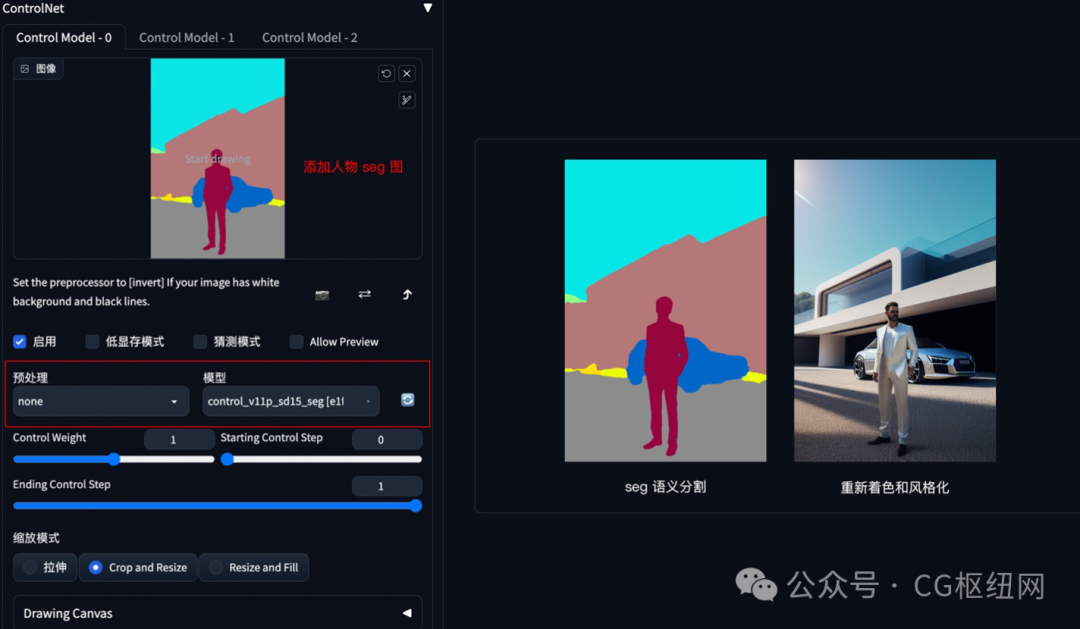
Task: Open the Control Model - 2 tab
Action: click(x=309, y=37)
